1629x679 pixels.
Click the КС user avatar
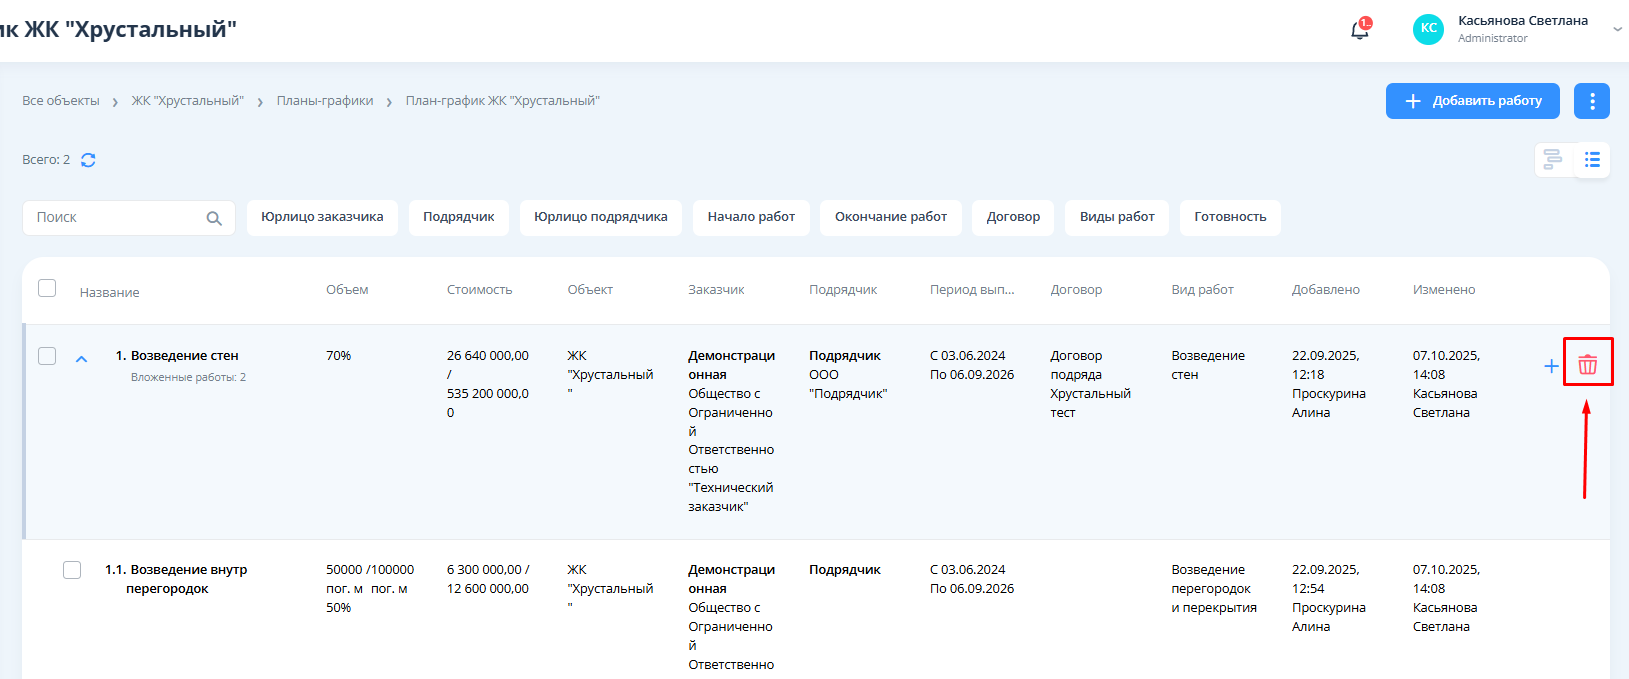(x=1428, y=29)
